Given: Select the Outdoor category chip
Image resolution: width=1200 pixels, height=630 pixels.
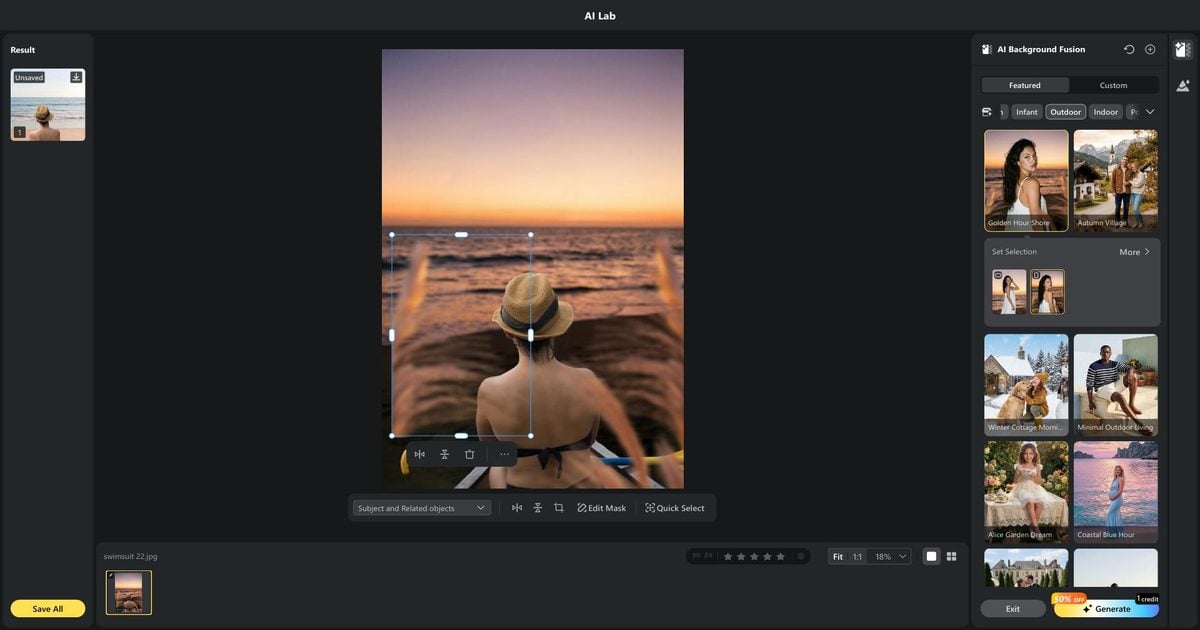Looking at the screenshot, I should (1066, 112).
